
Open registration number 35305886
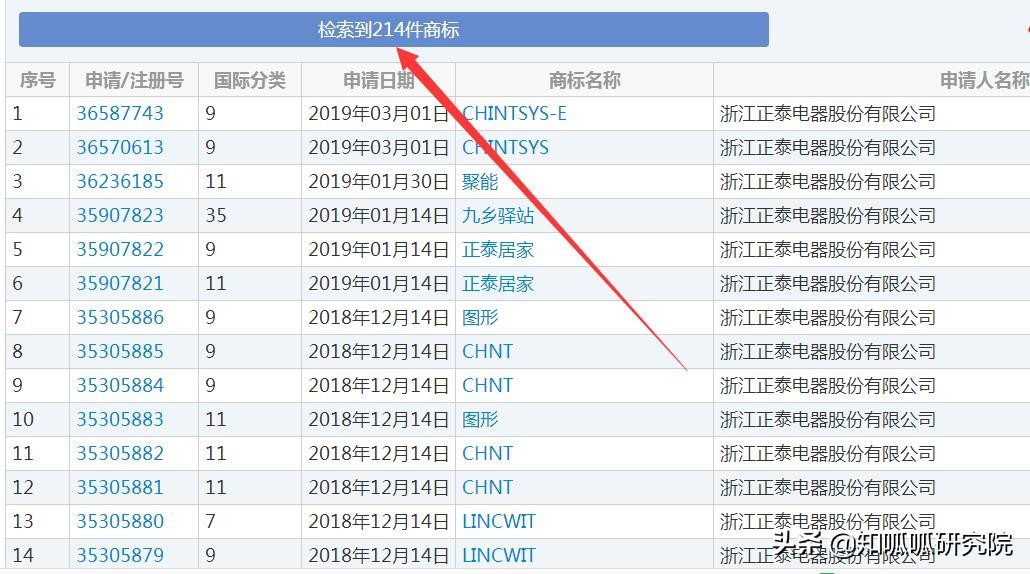120,318
